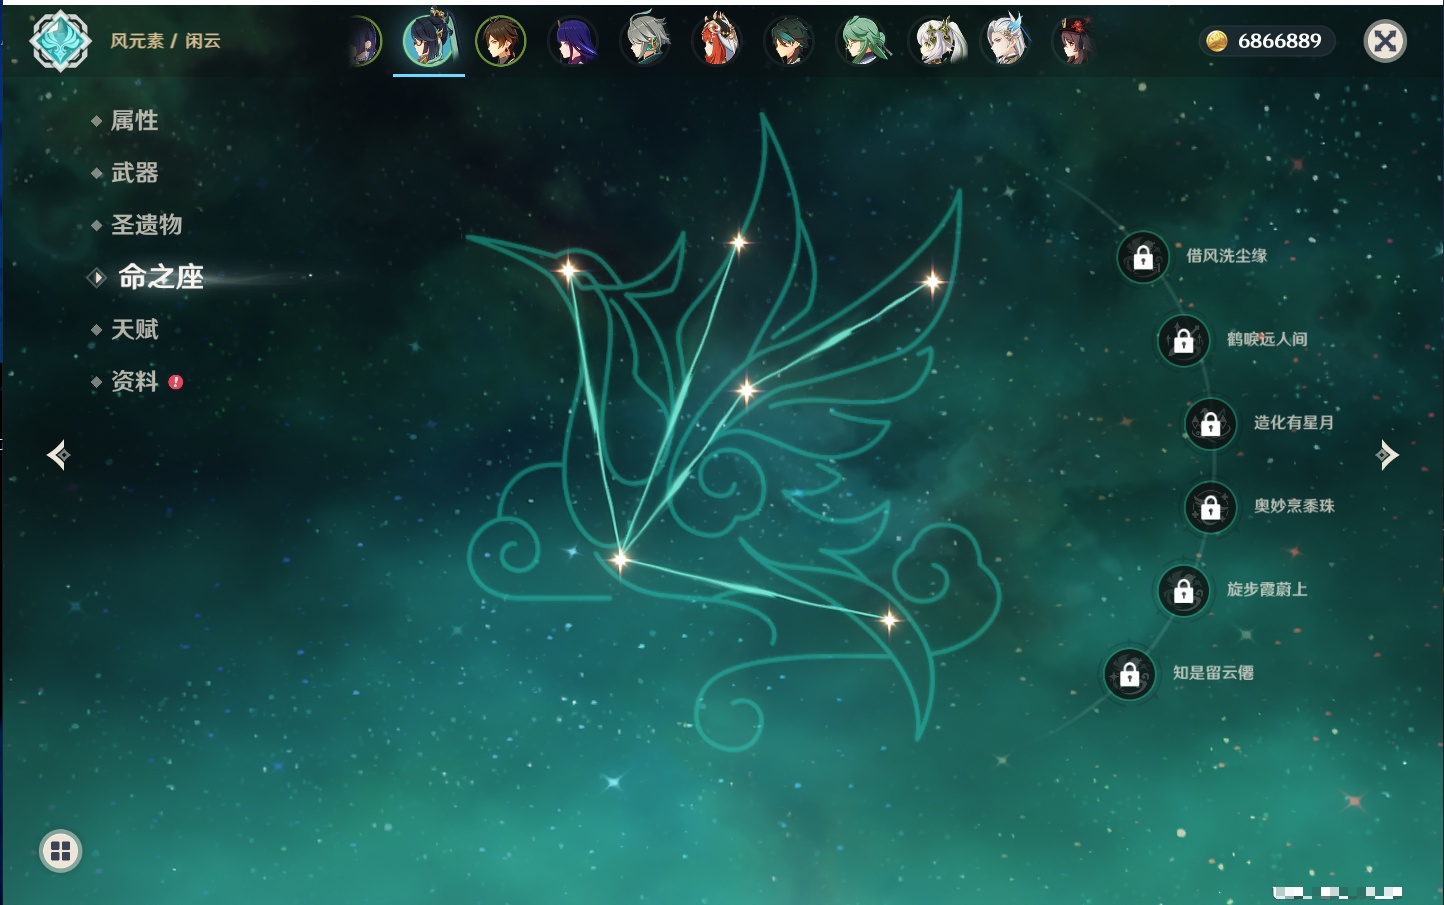This screenshot has height=905, width=1444.
Task: Select locked constellation 旋步霞蔚上
Action: pos(1183,590)
